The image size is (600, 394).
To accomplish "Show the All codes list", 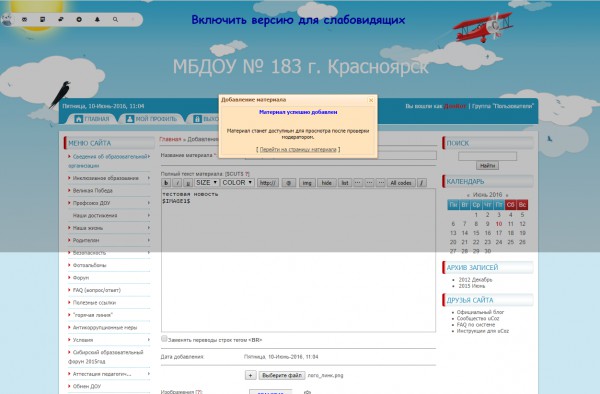I will [401, 183].
